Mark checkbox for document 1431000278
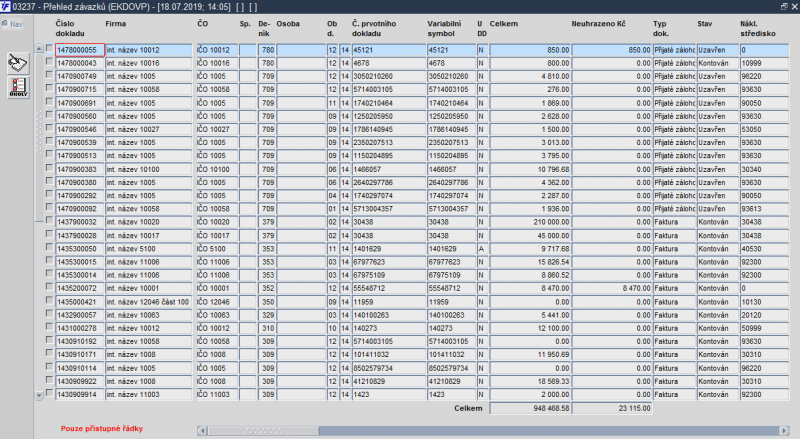Viewport: 800px width, 439px height. coord(49,327)
